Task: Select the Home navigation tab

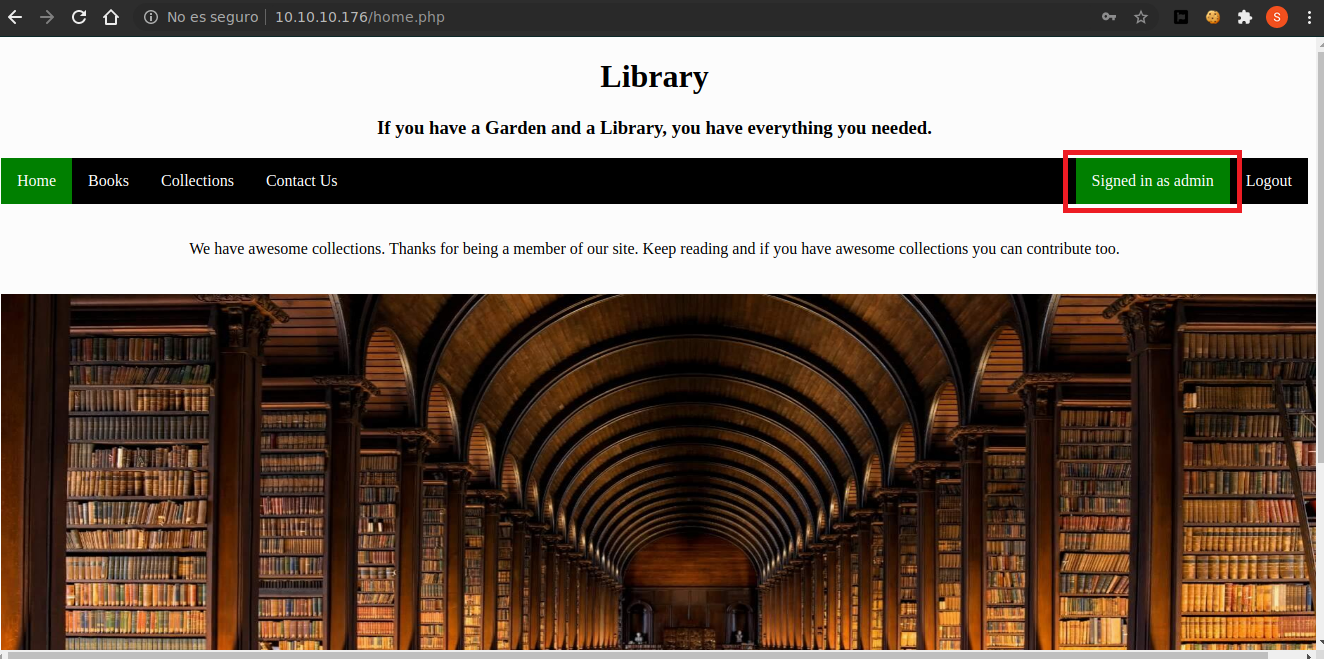Action: click(x=36, y=181)
